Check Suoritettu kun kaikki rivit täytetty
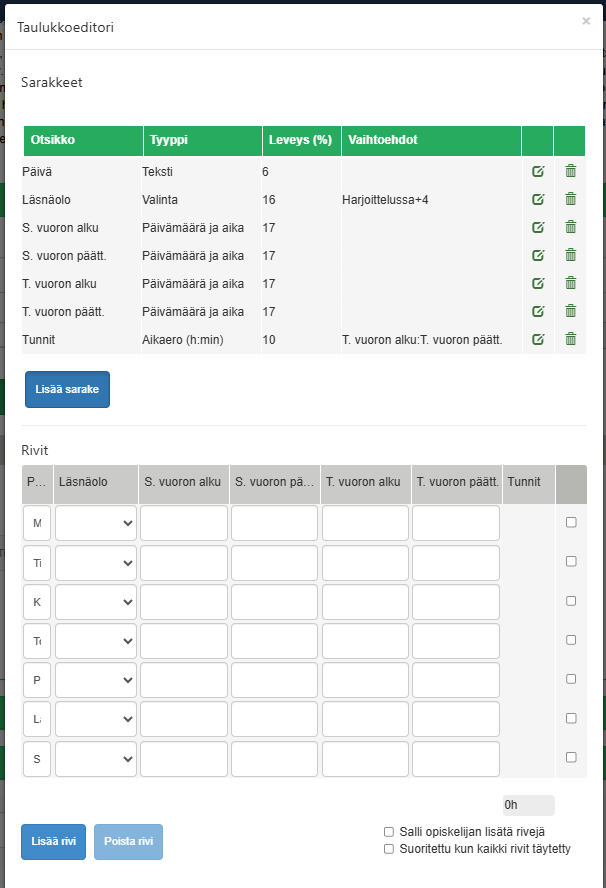The width and height of the screenshot is (606, 888). pyautogui.click(x=389, y=849)
